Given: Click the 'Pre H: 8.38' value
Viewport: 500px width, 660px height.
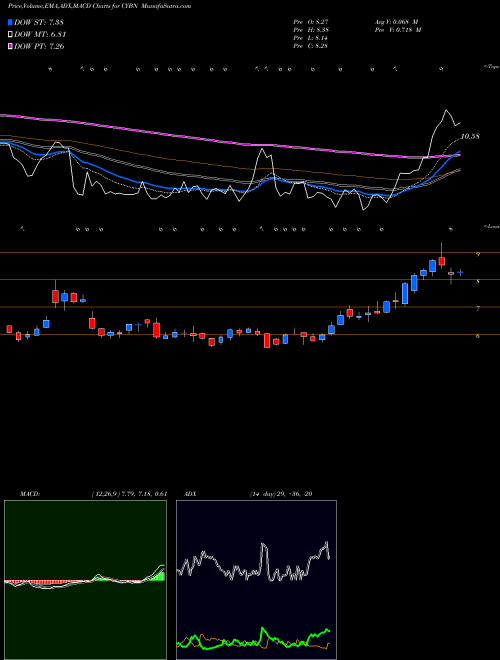Looking at the screenshot, I should pyautogui.click(x=311, y=30).
